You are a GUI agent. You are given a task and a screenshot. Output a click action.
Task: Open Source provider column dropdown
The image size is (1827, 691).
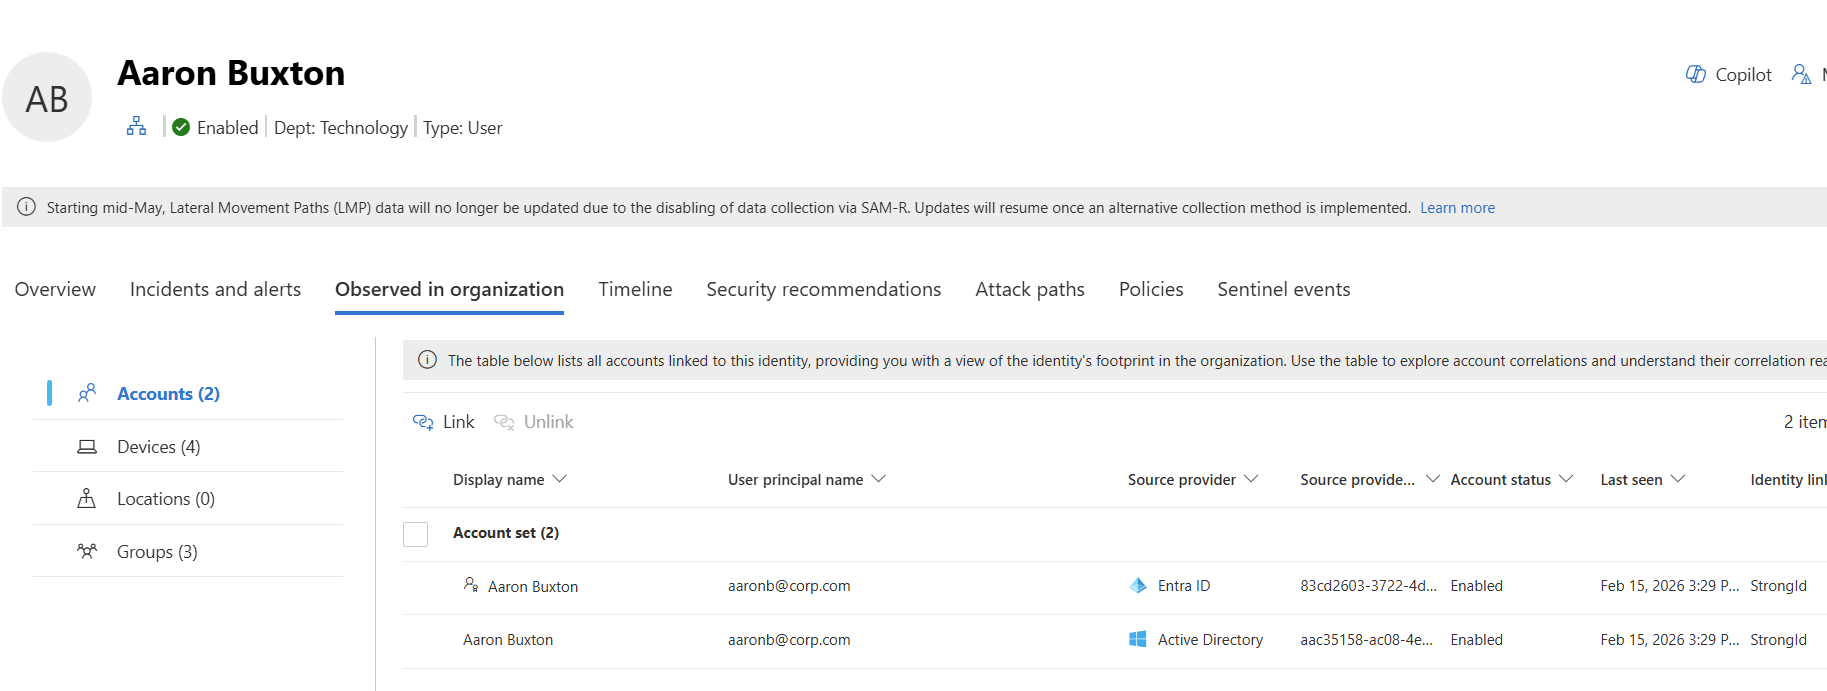pyautogui.click(x=1251, y=479)
